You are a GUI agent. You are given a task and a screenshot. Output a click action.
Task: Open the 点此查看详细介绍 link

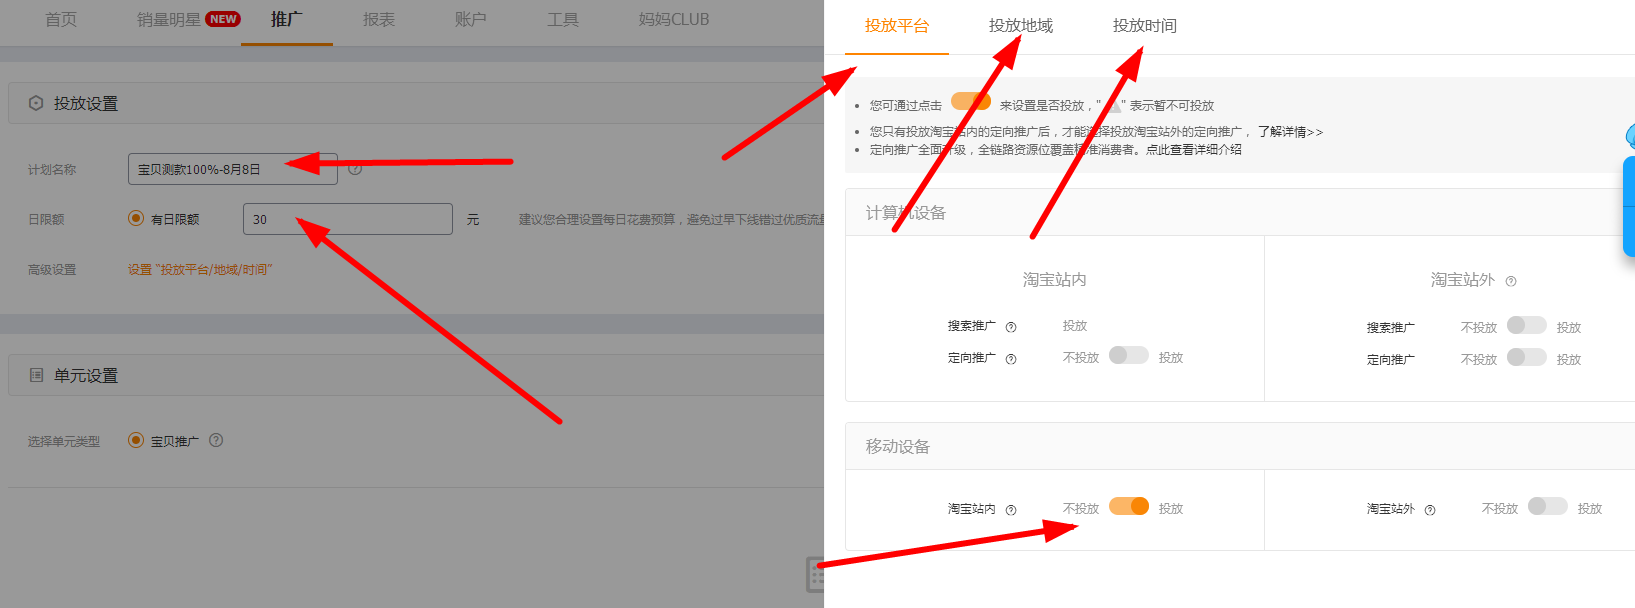click(1194, 150)
